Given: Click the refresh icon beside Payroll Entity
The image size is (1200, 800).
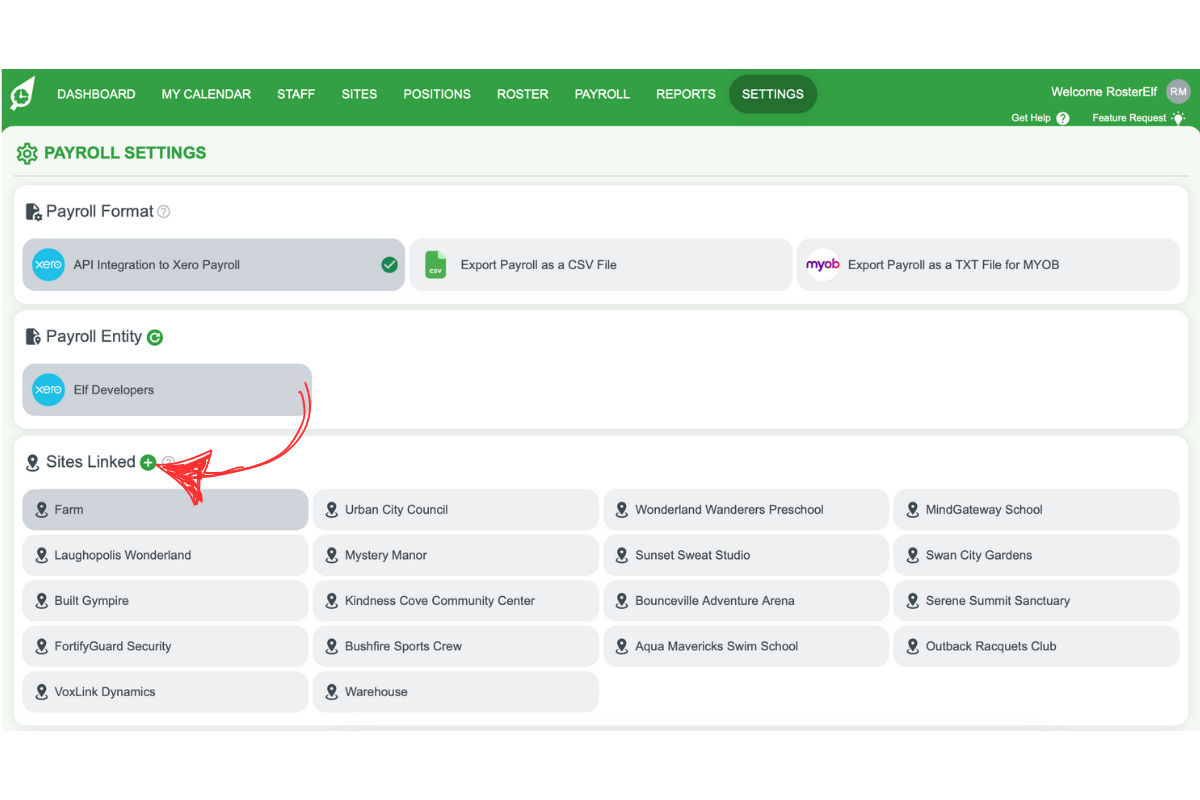Looking at the screenshot, I should [x=155, y=337].
